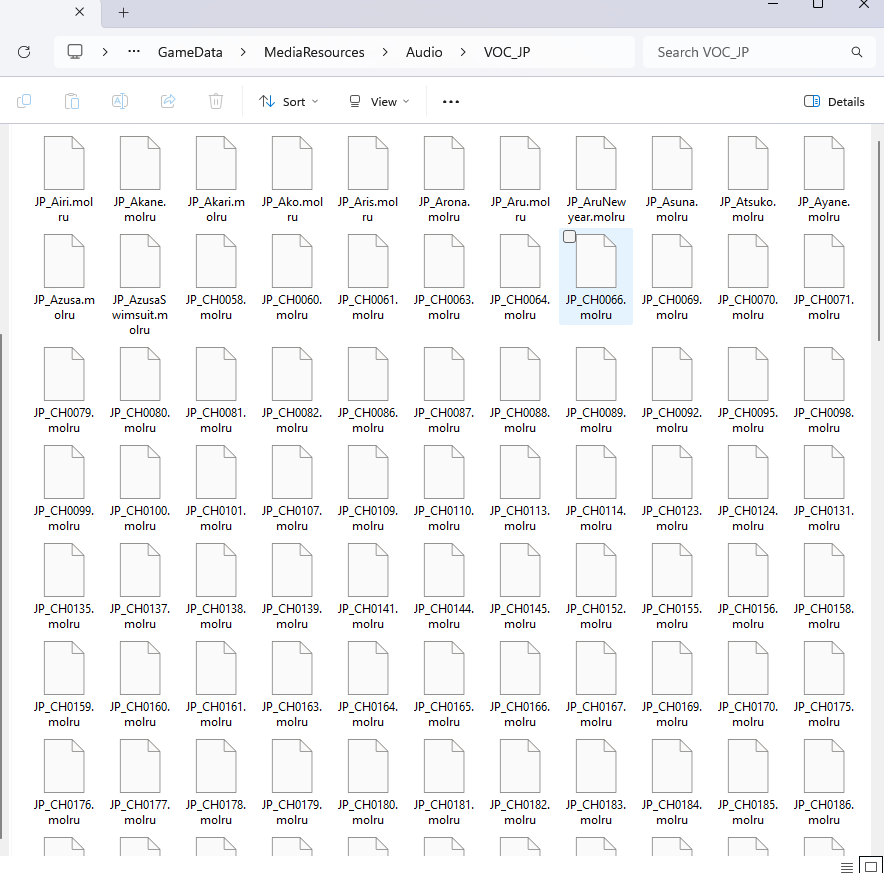
Task: Select file JP_CH0186.molru
Action: 824,783
